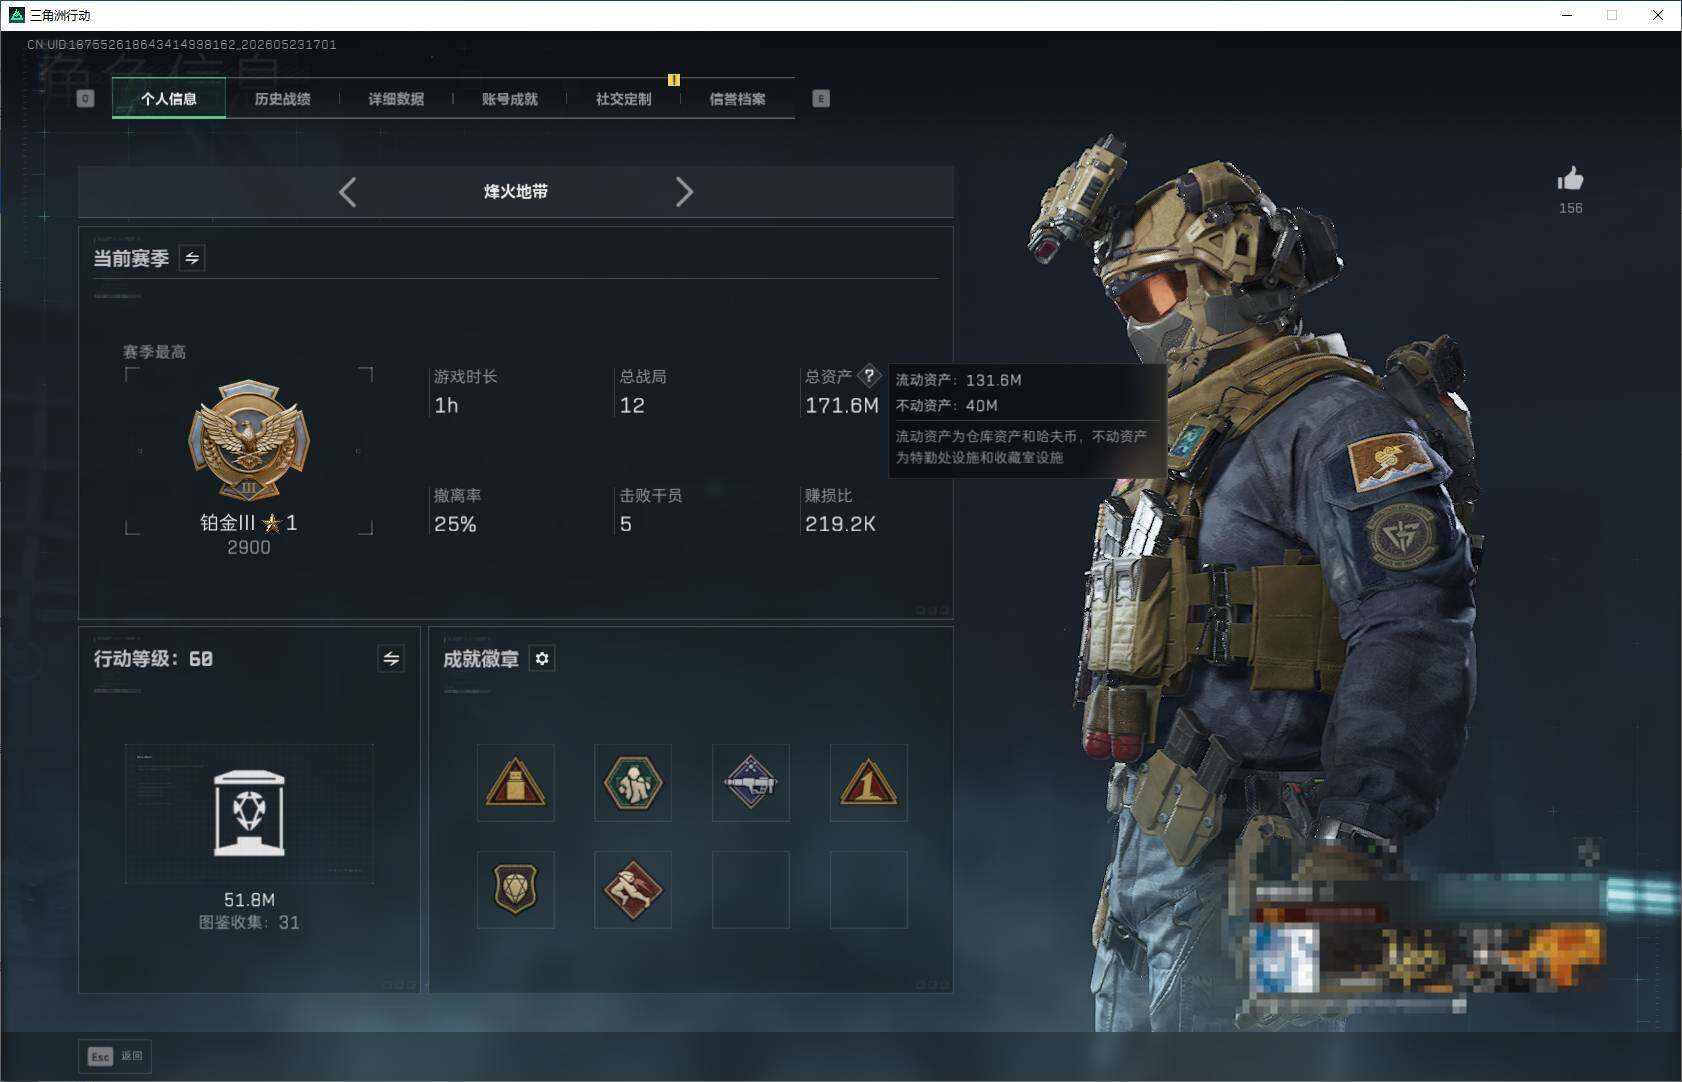
Task: Click the Q key previous-tab icon
Action: [85, 98]
